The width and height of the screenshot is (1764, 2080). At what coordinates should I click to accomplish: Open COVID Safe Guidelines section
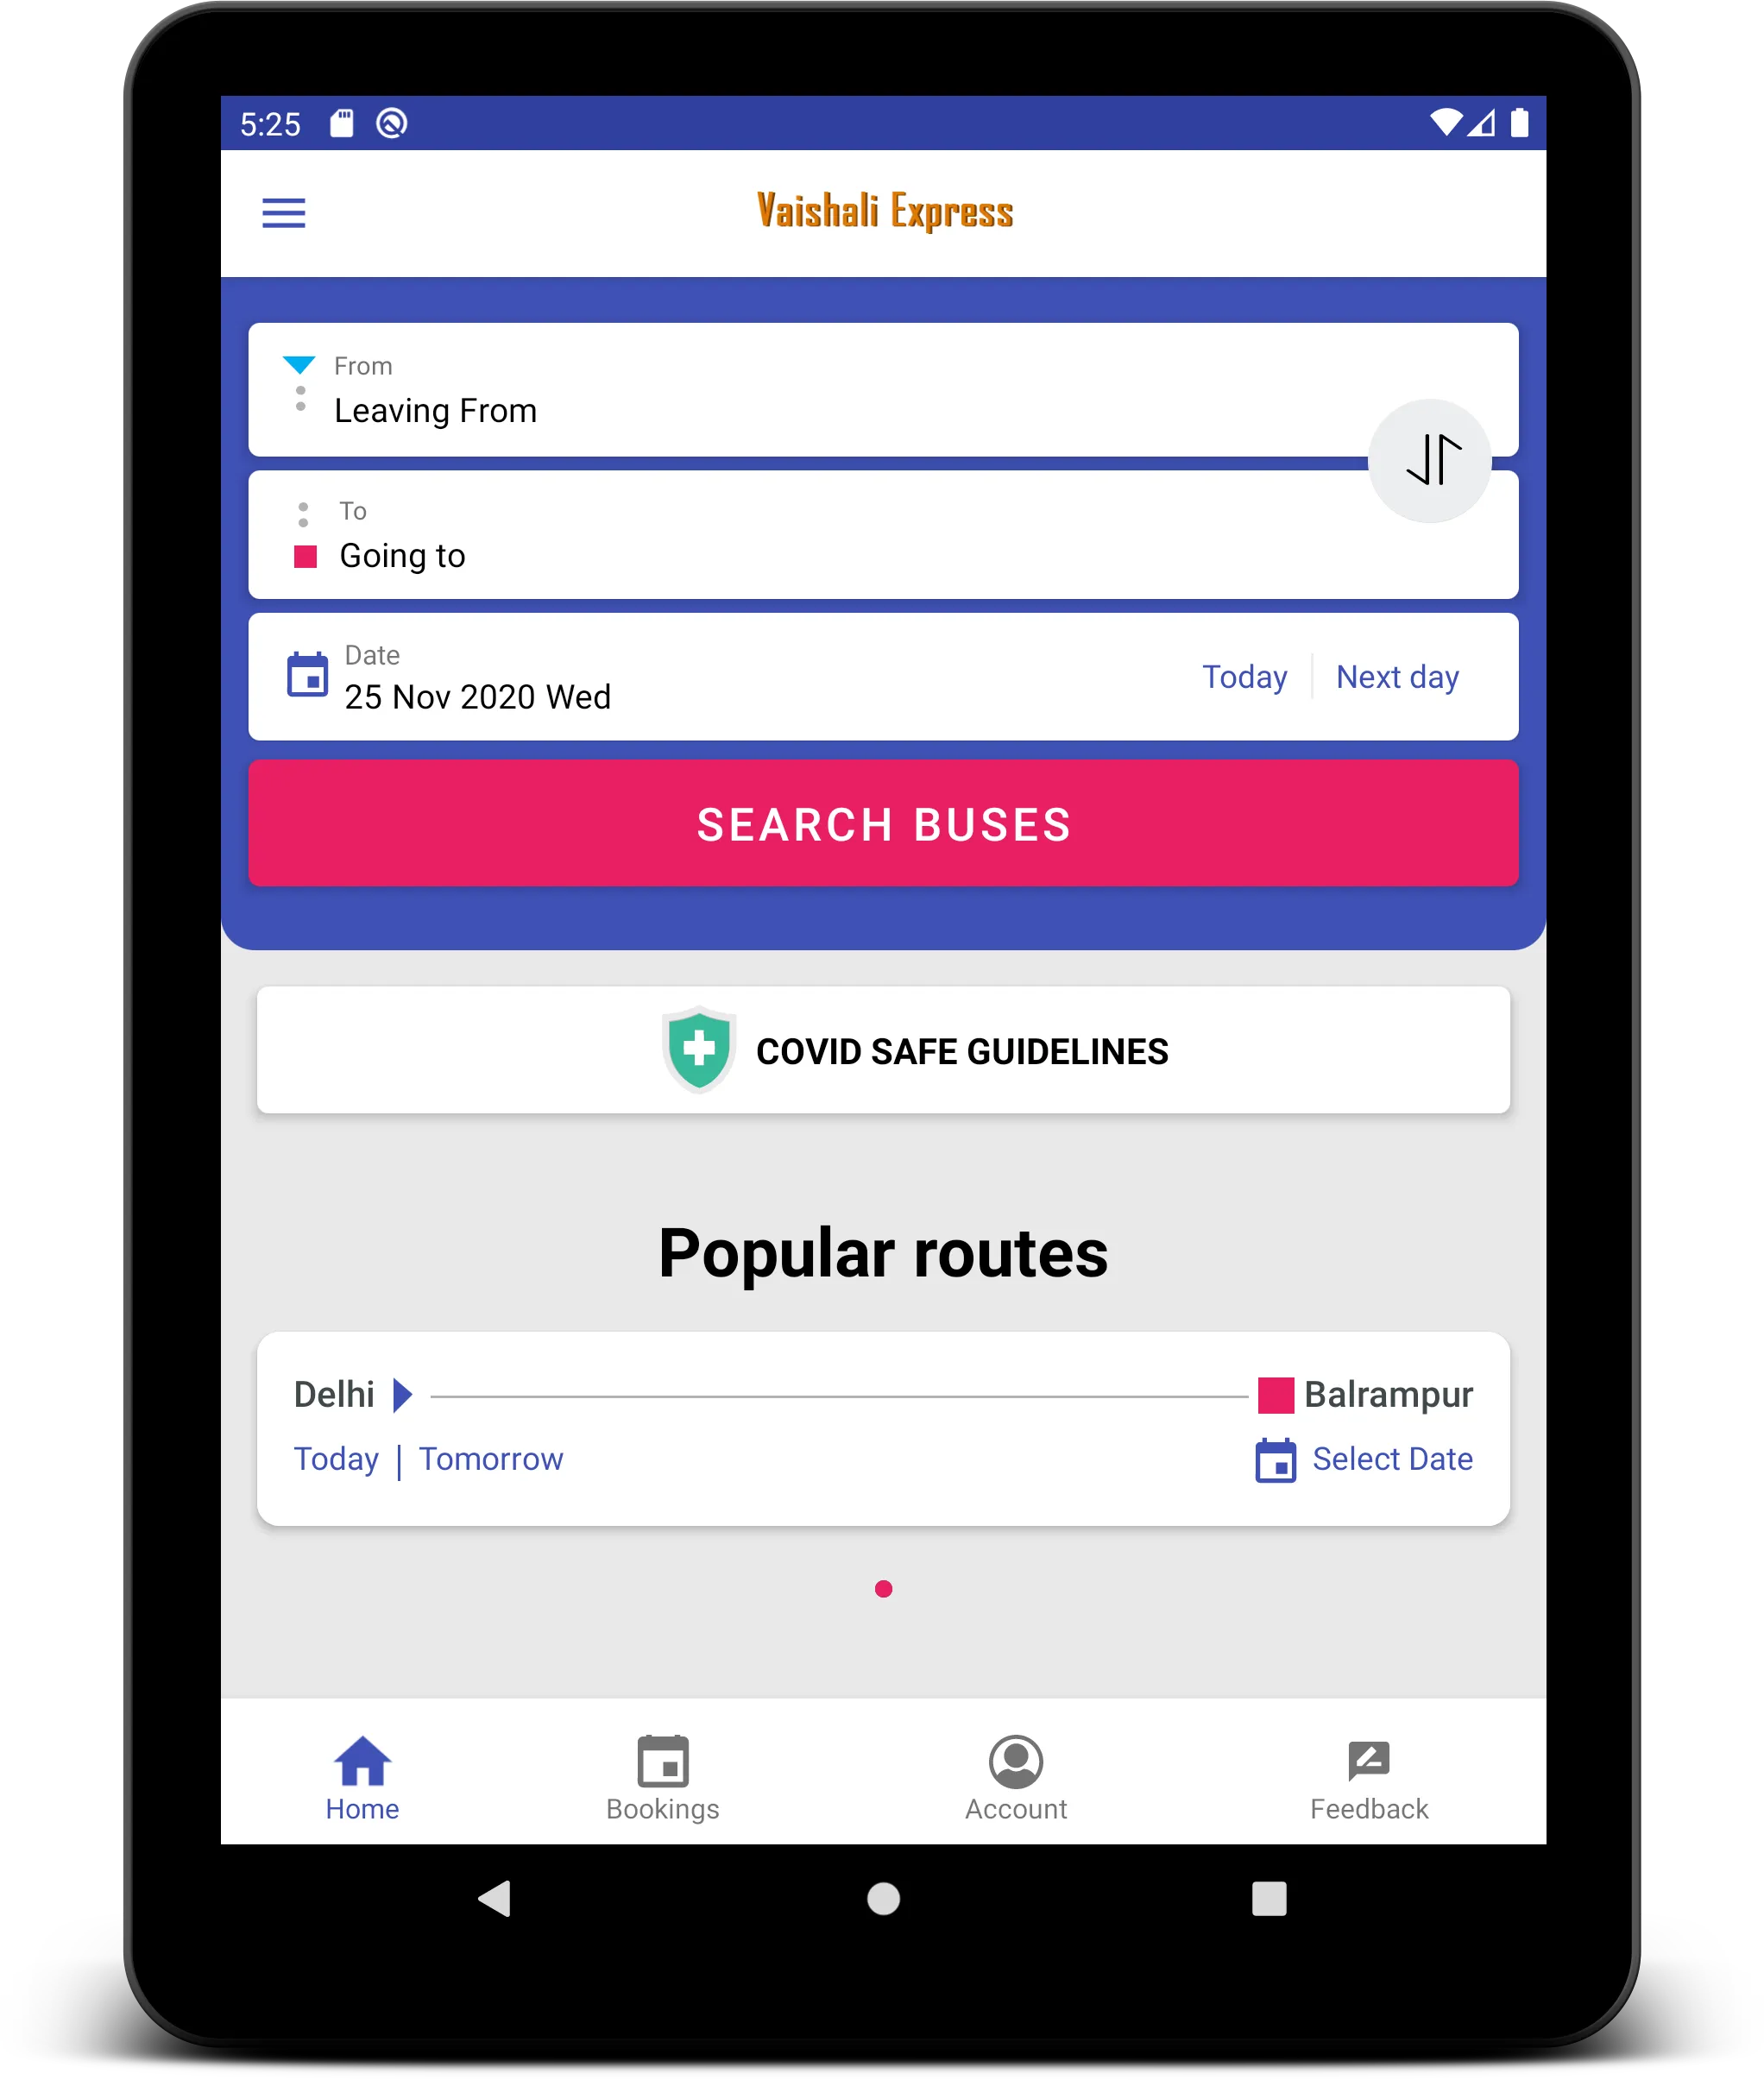click(884, 1049)
